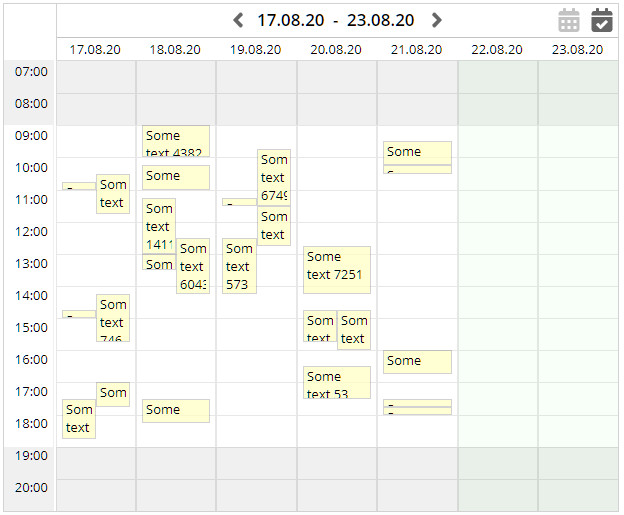Click the 23.08.20 day header

coord(577,49)
